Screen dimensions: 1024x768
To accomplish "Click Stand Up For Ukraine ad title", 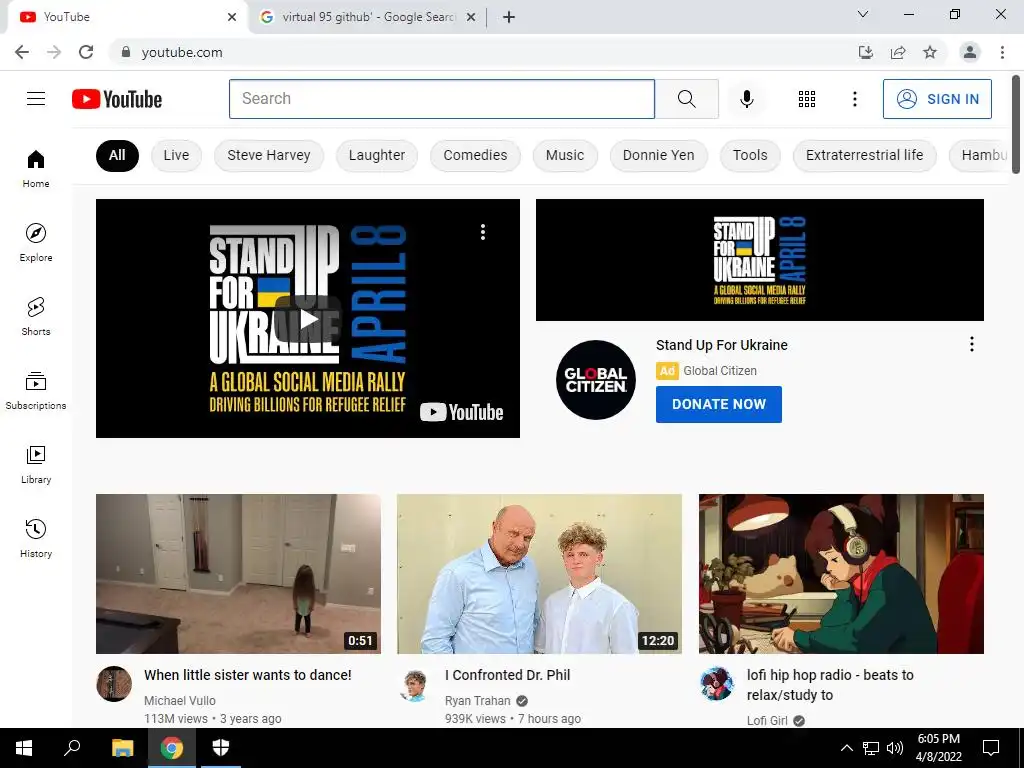I will click(x=722, y=345).
